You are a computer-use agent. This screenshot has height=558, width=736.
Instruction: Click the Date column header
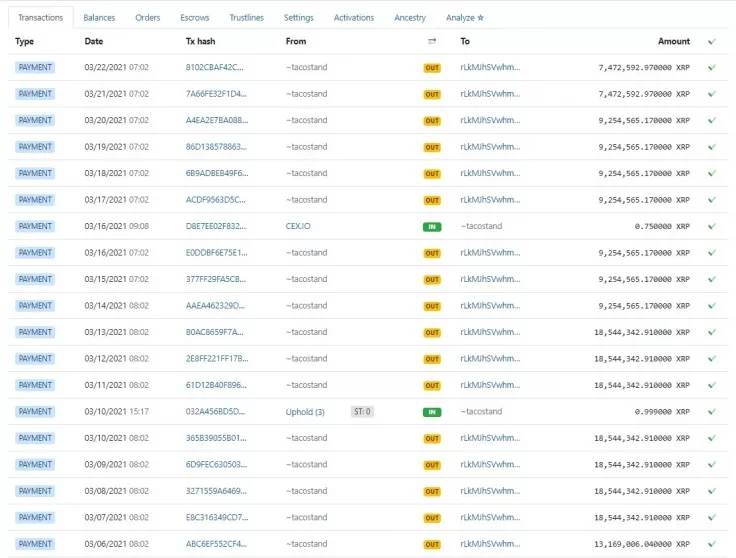tap(94, 41)
